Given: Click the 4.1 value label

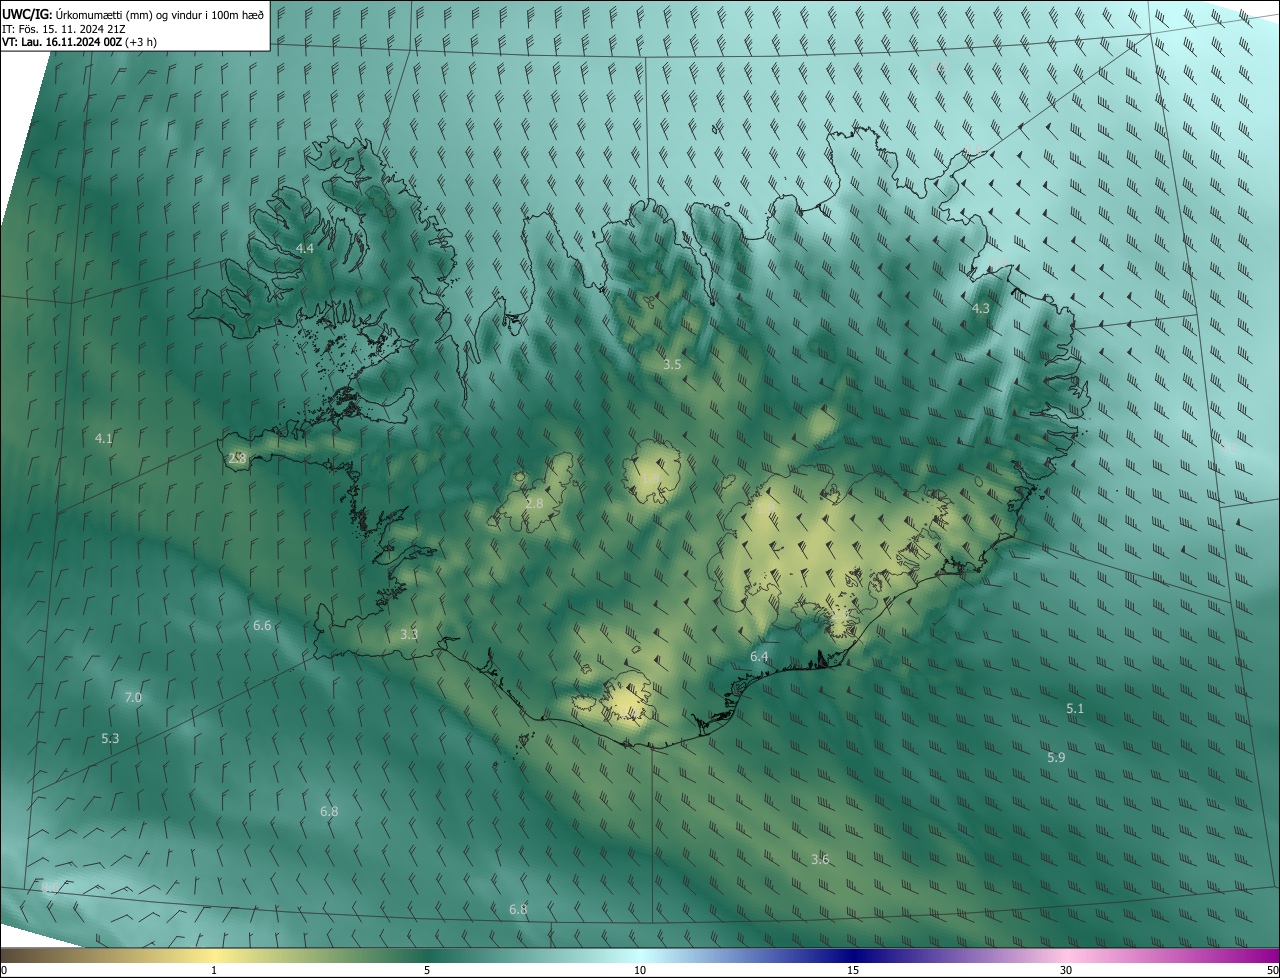Looking at the screenshot, I should tap(104, 438).
